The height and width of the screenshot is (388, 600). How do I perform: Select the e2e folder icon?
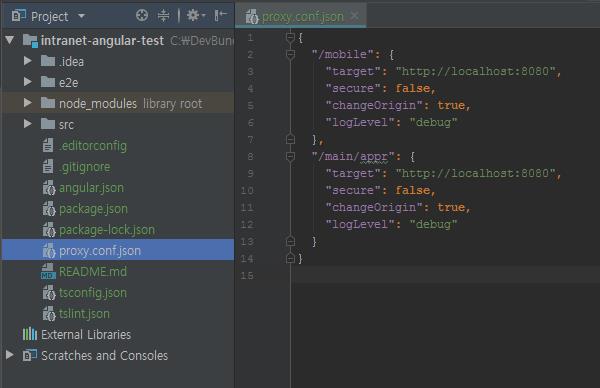point(48,82)
